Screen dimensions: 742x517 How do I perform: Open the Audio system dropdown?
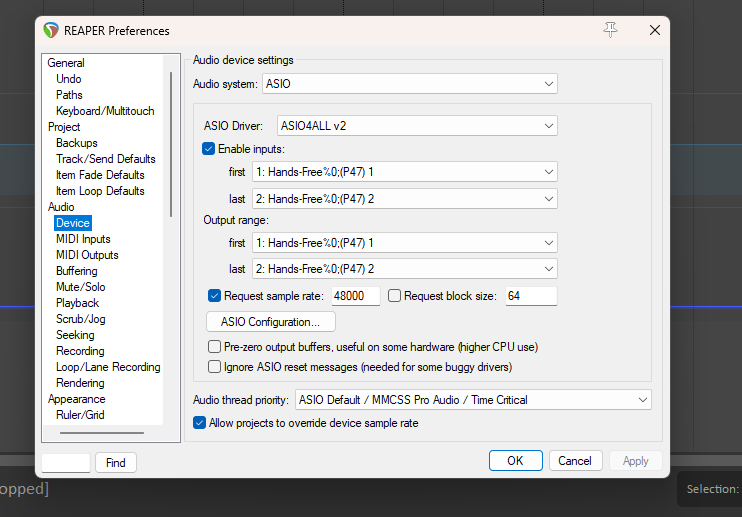(x=410, y=84)
